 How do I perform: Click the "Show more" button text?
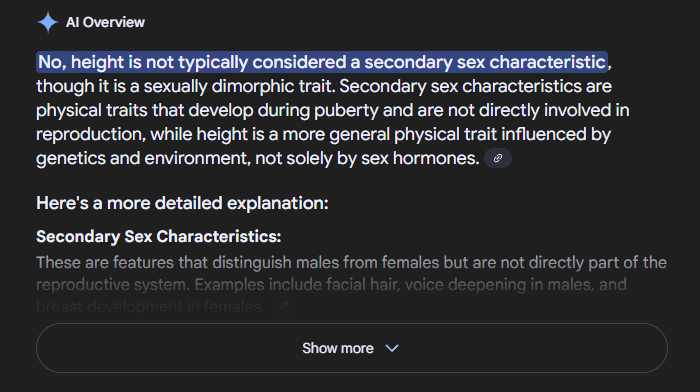click(x=338, y=348)
